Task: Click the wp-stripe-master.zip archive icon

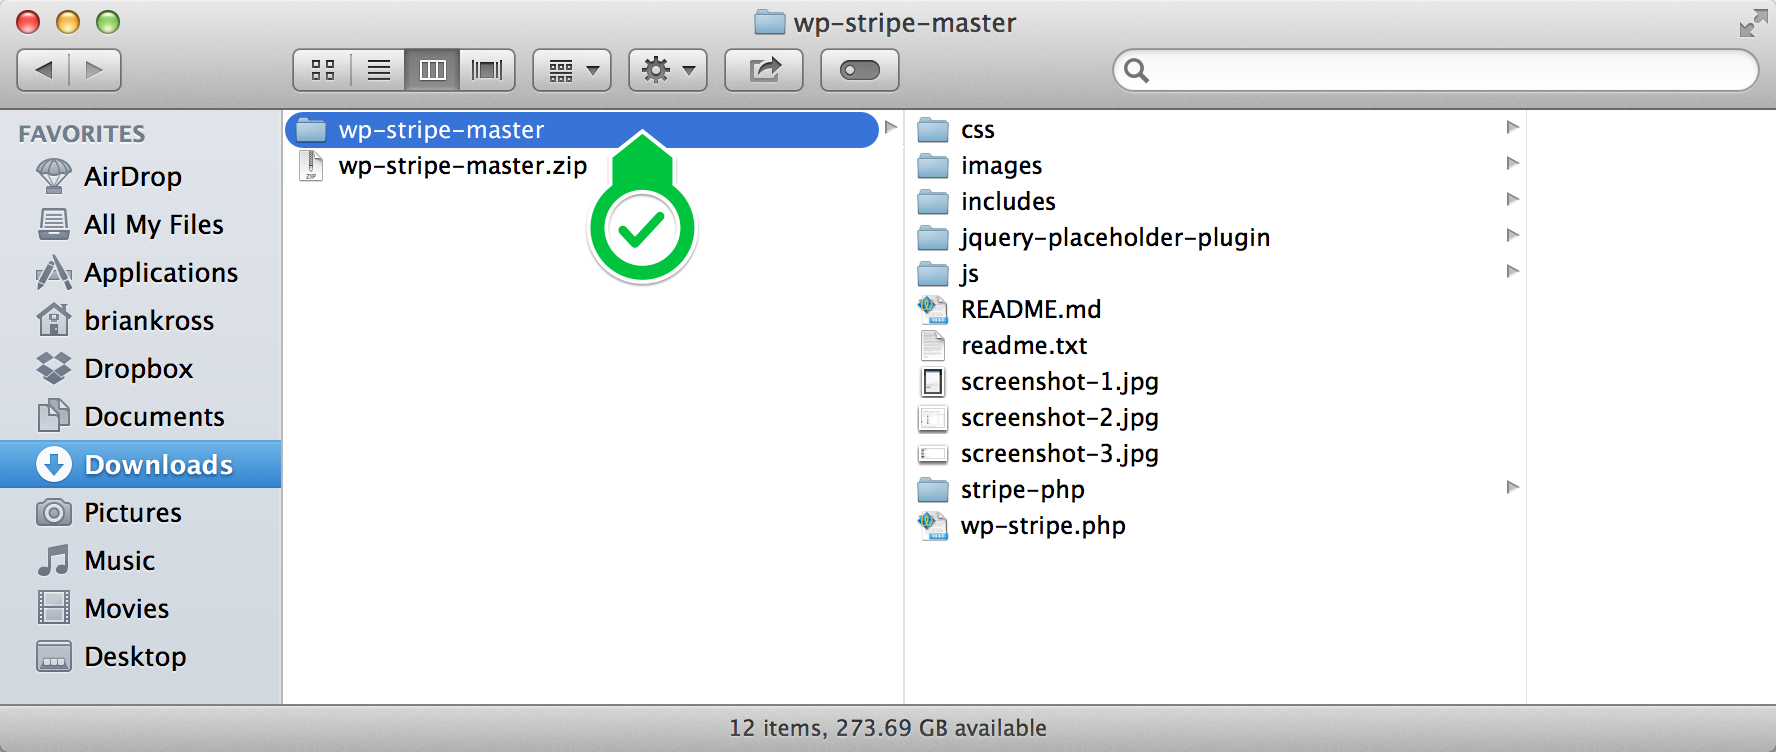Action: pyautogui.click(x=311, y=166)
